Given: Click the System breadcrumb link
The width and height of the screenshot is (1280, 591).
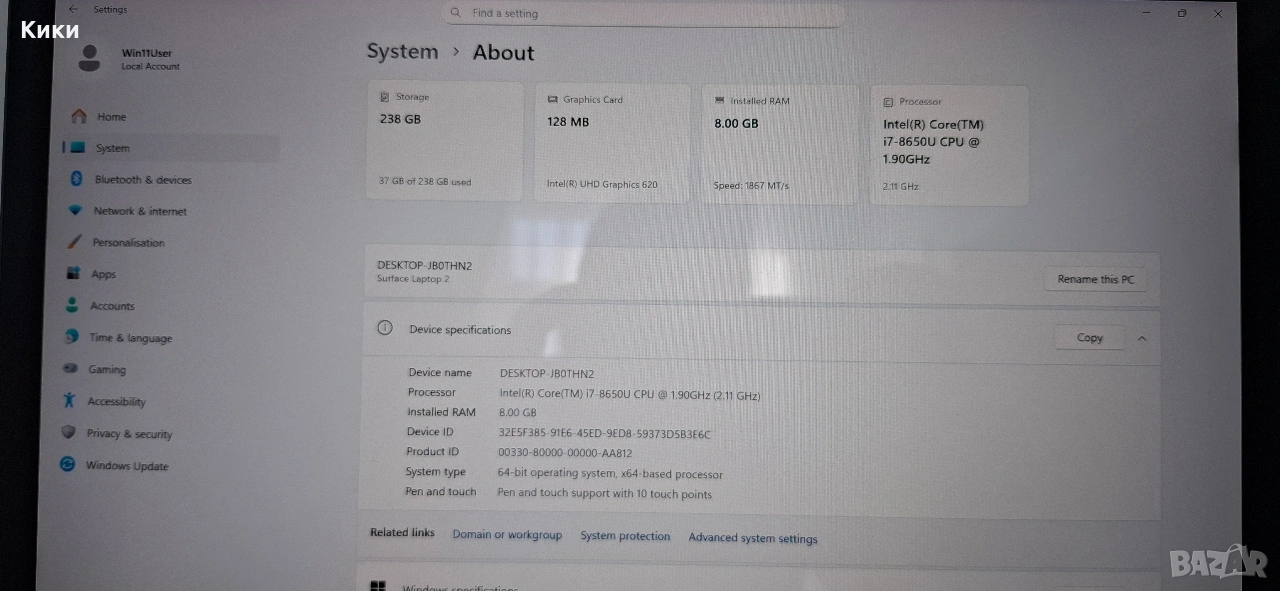Looking at the screenshot, I should [x=402, y=52].
